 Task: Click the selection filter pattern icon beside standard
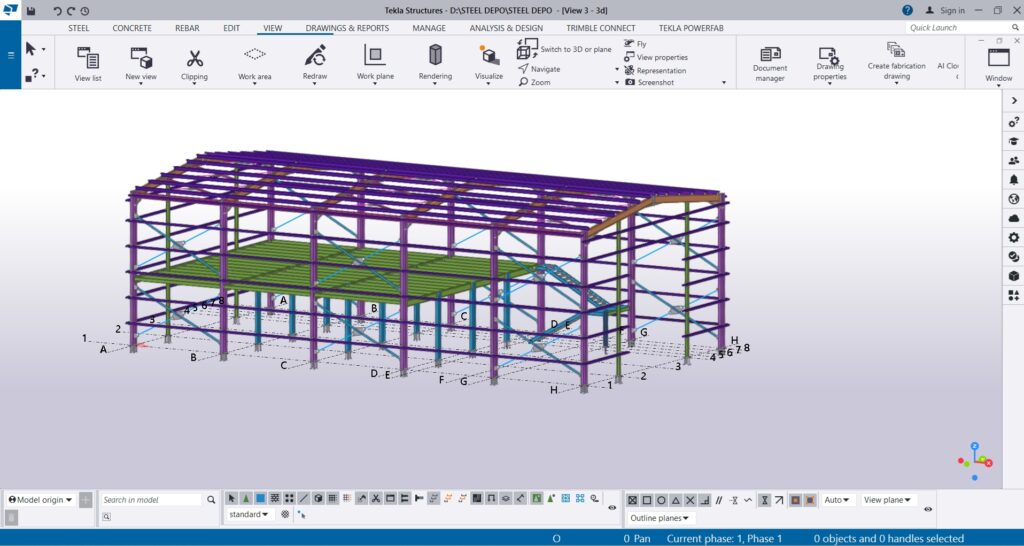pyautogui.click(x=285, y=515)
